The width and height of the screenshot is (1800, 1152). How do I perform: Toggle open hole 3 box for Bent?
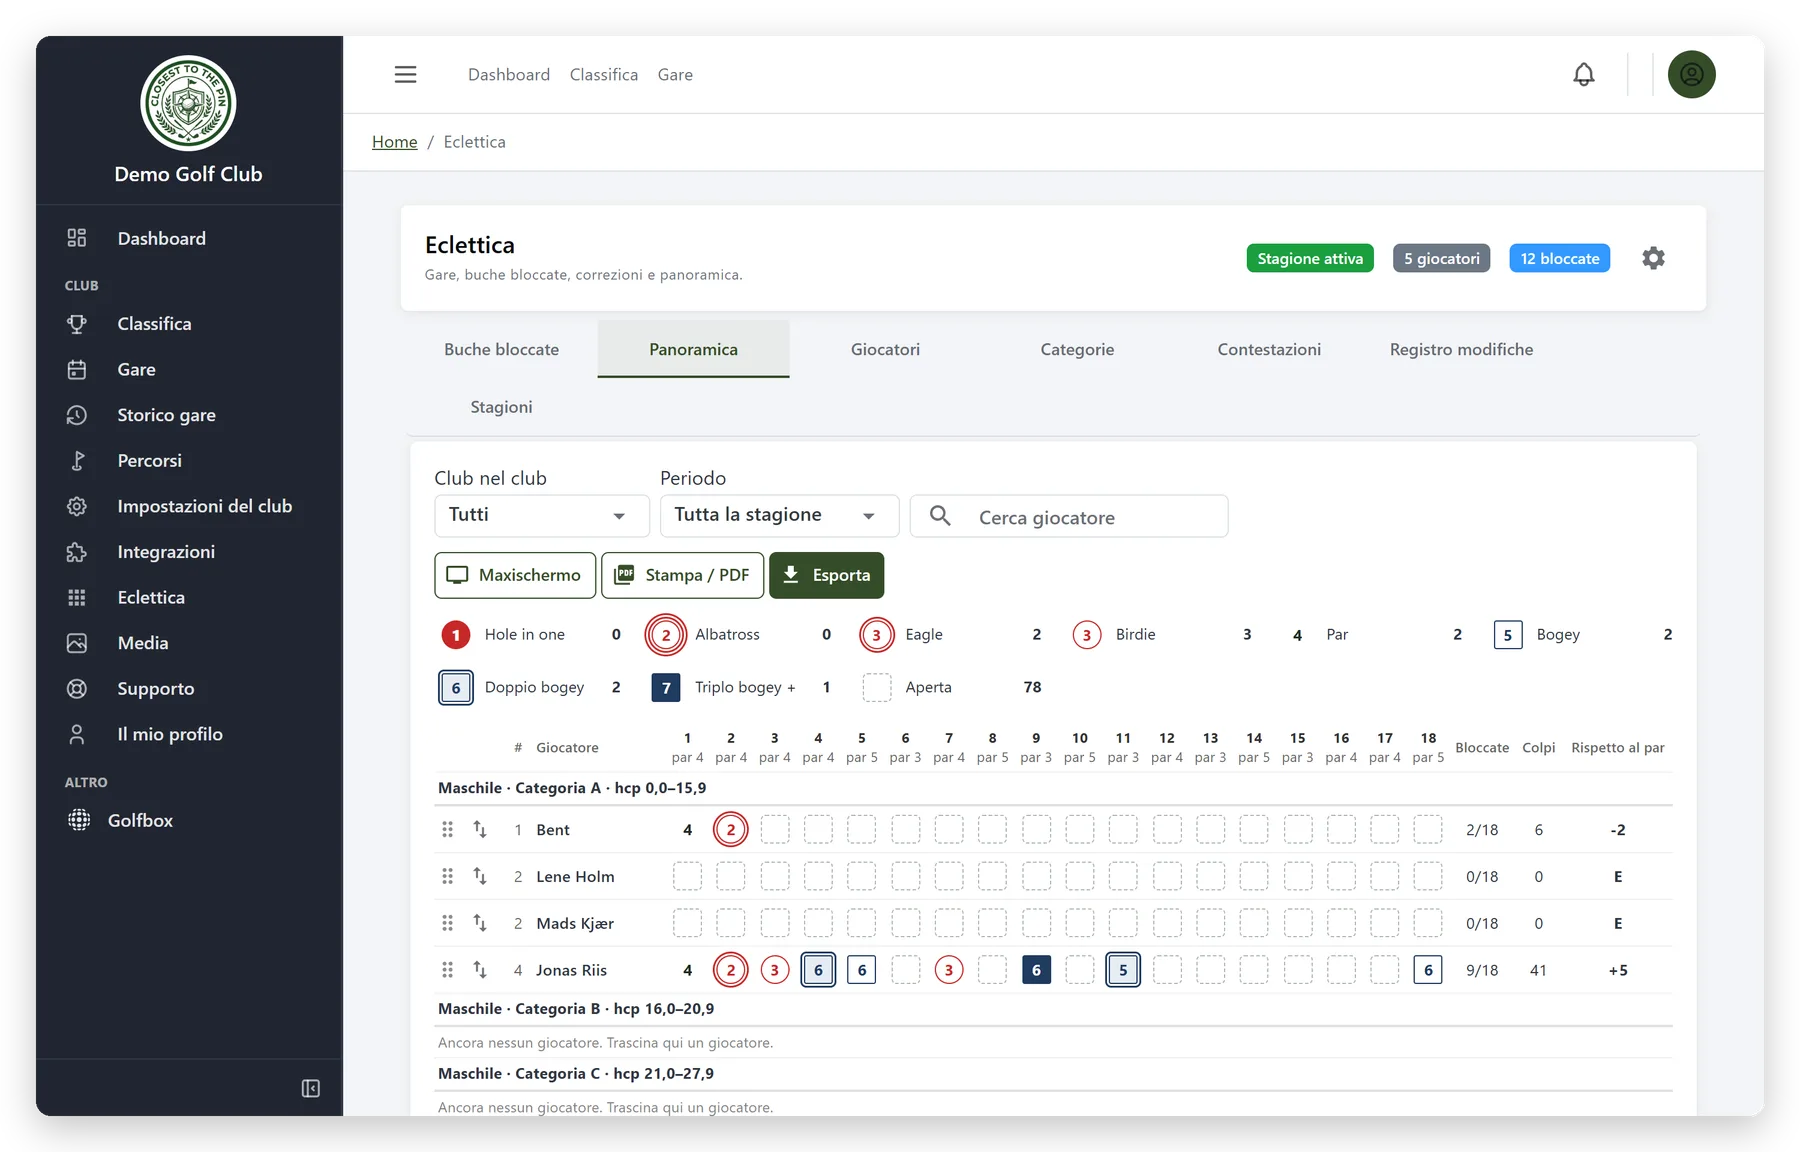tap(774, 829)
